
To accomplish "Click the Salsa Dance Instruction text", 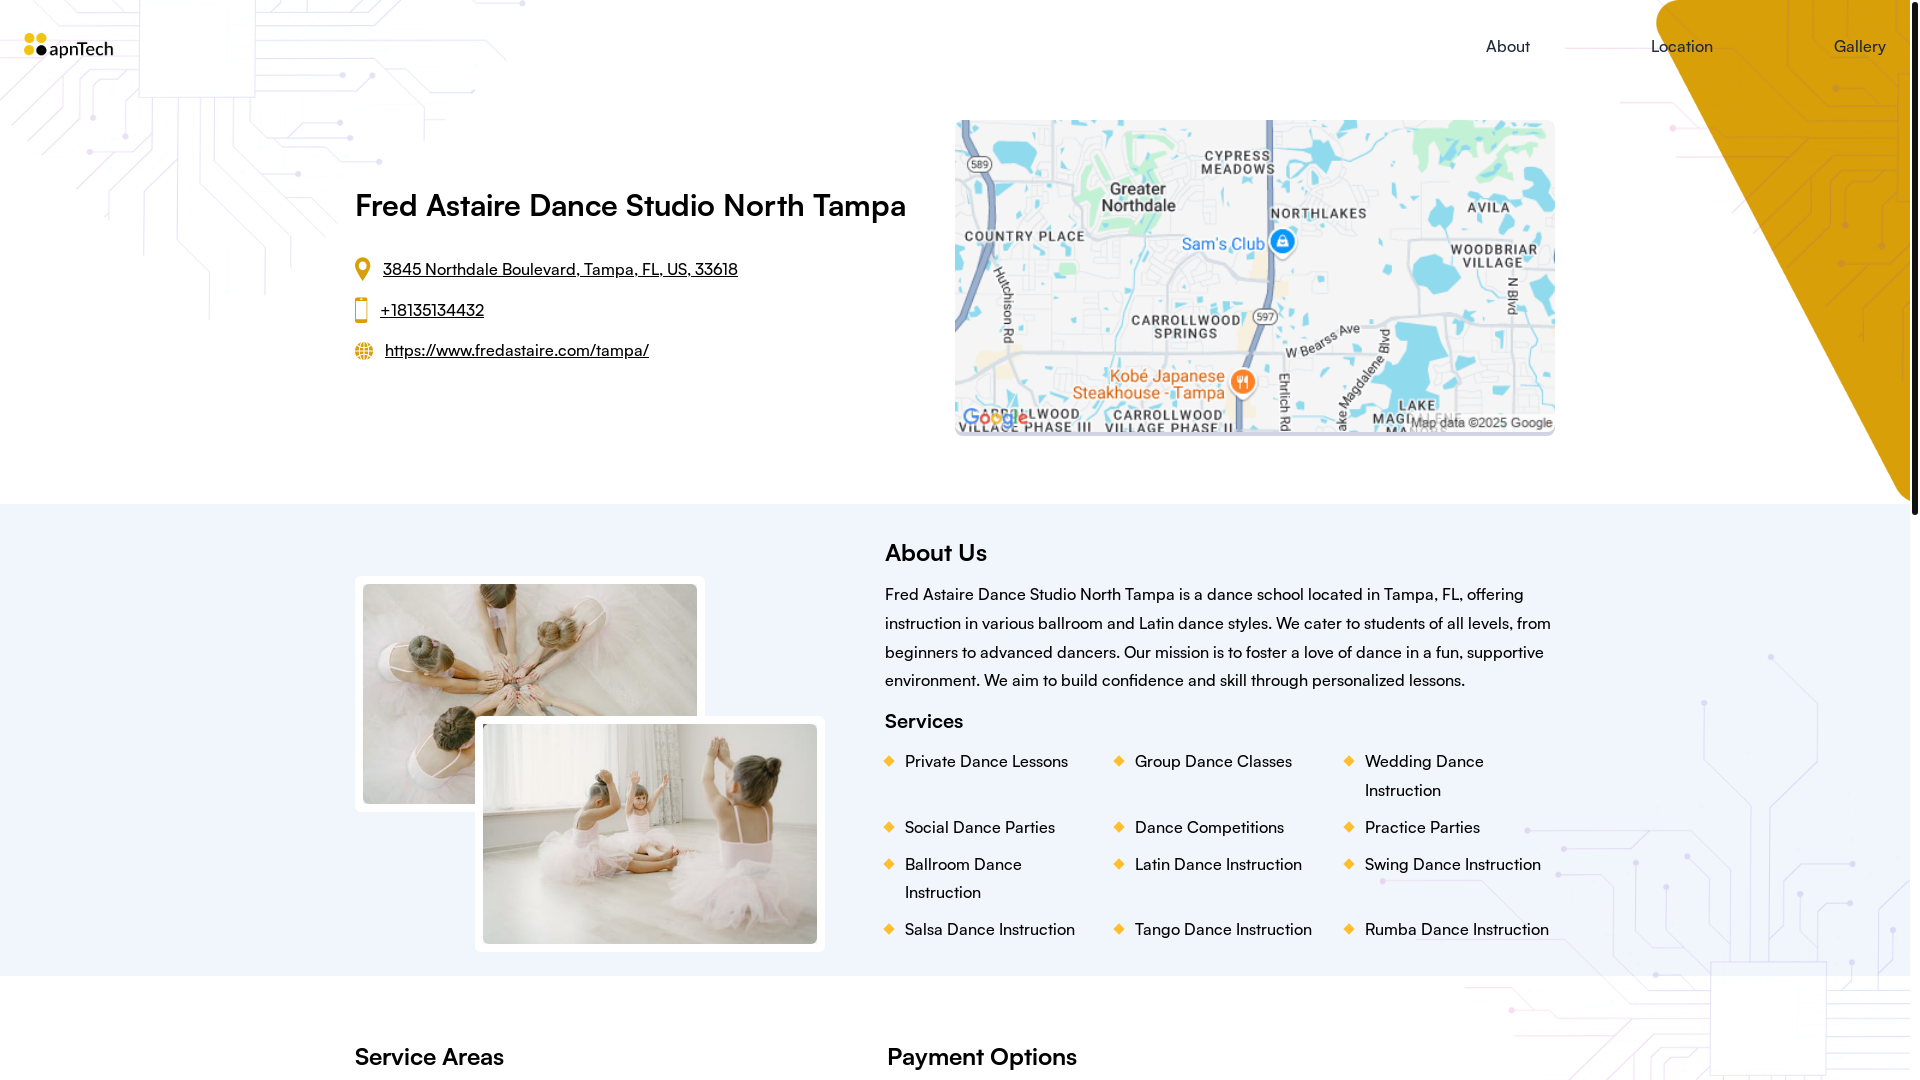I will 989,929.
